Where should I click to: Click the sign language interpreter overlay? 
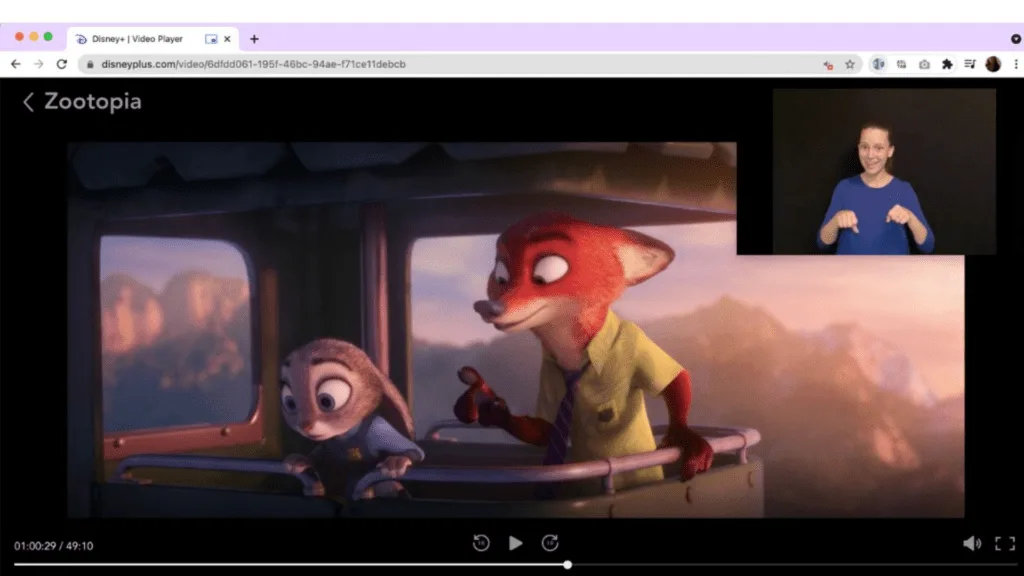click(884, 172)
